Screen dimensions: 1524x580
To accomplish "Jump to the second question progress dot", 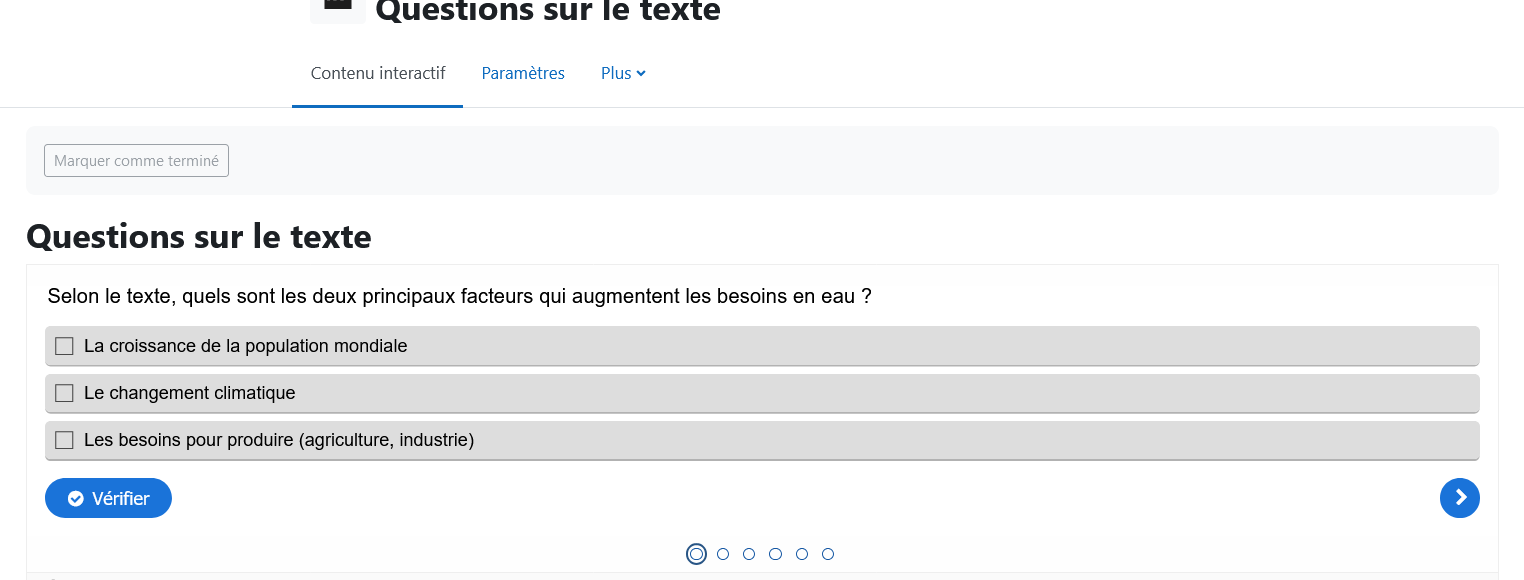I will click(723, 554).
